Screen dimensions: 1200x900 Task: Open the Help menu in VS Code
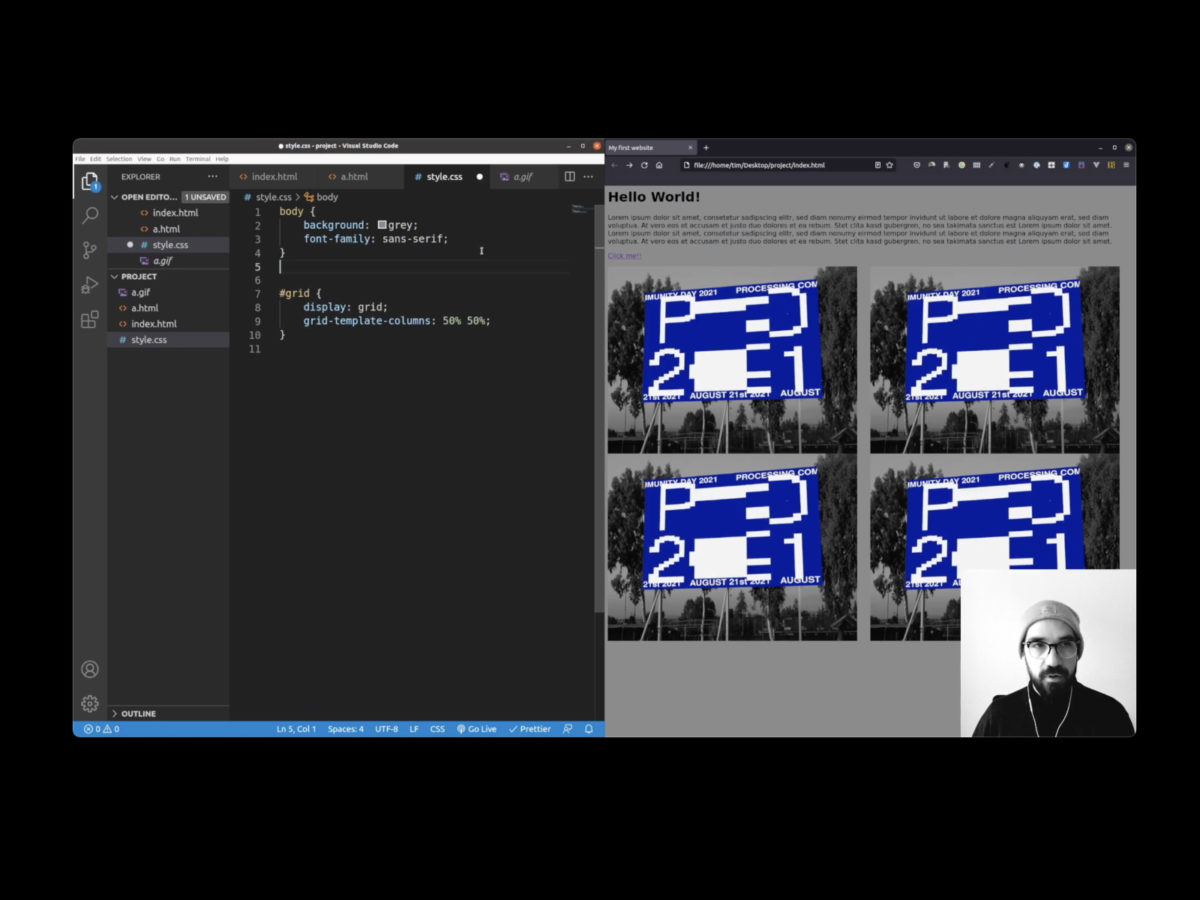222,159
